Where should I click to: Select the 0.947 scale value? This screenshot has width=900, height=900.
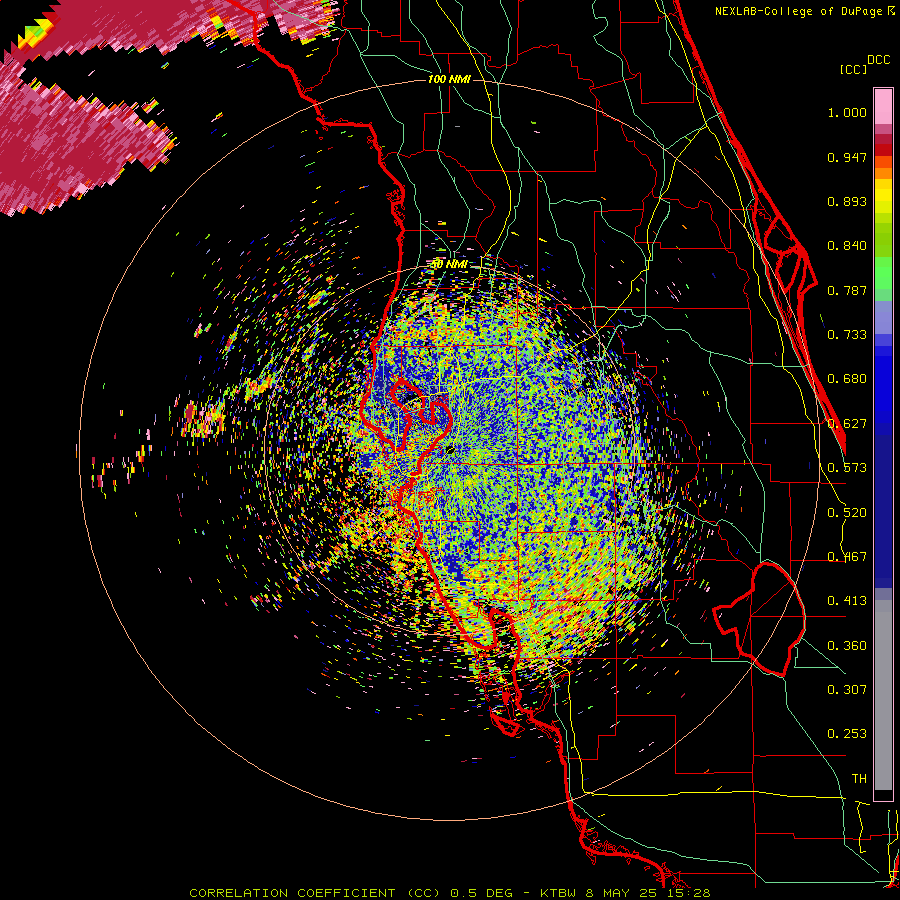(x=847, y=157)
